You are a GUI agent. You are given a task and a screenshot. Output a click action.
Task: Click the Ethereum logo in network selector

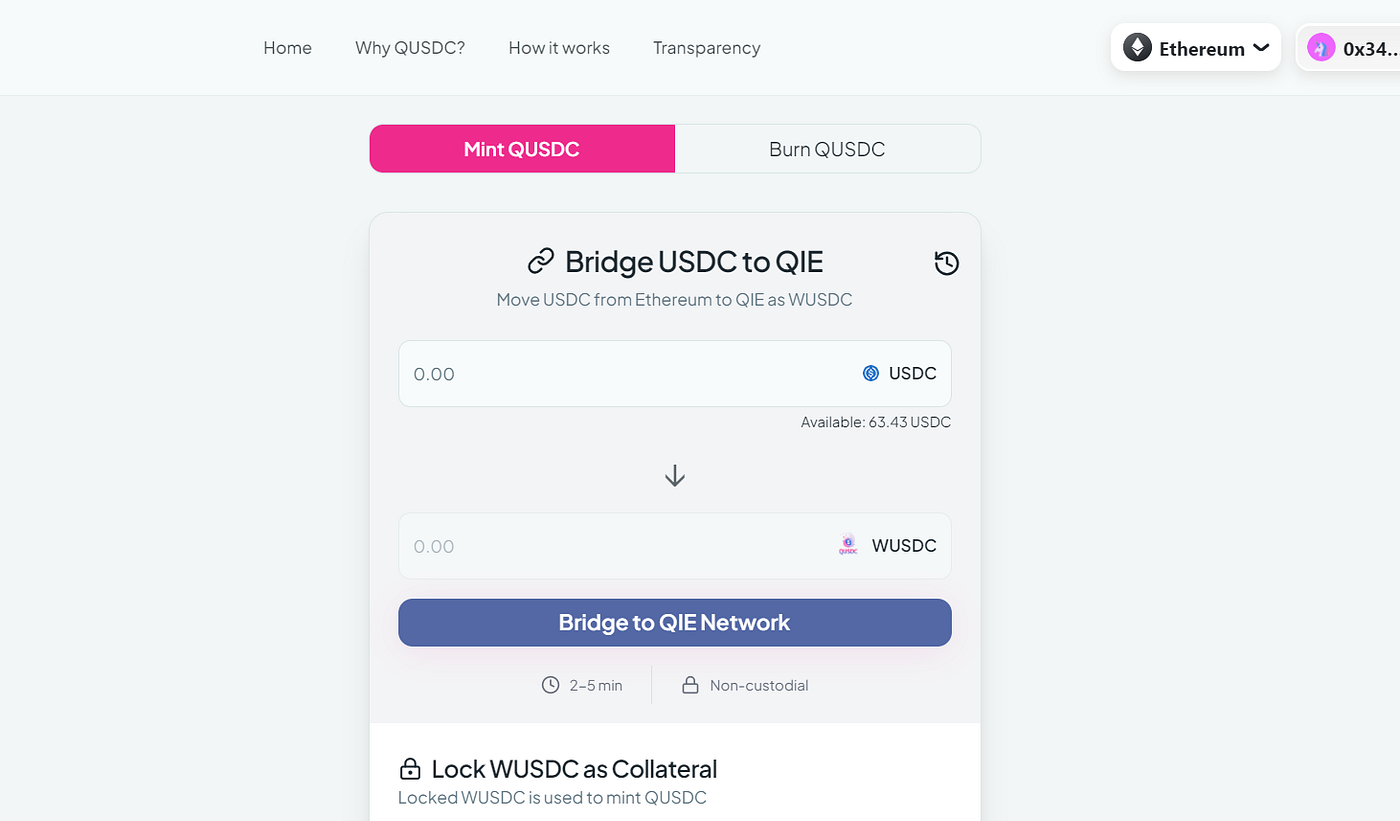(1137, 48)
